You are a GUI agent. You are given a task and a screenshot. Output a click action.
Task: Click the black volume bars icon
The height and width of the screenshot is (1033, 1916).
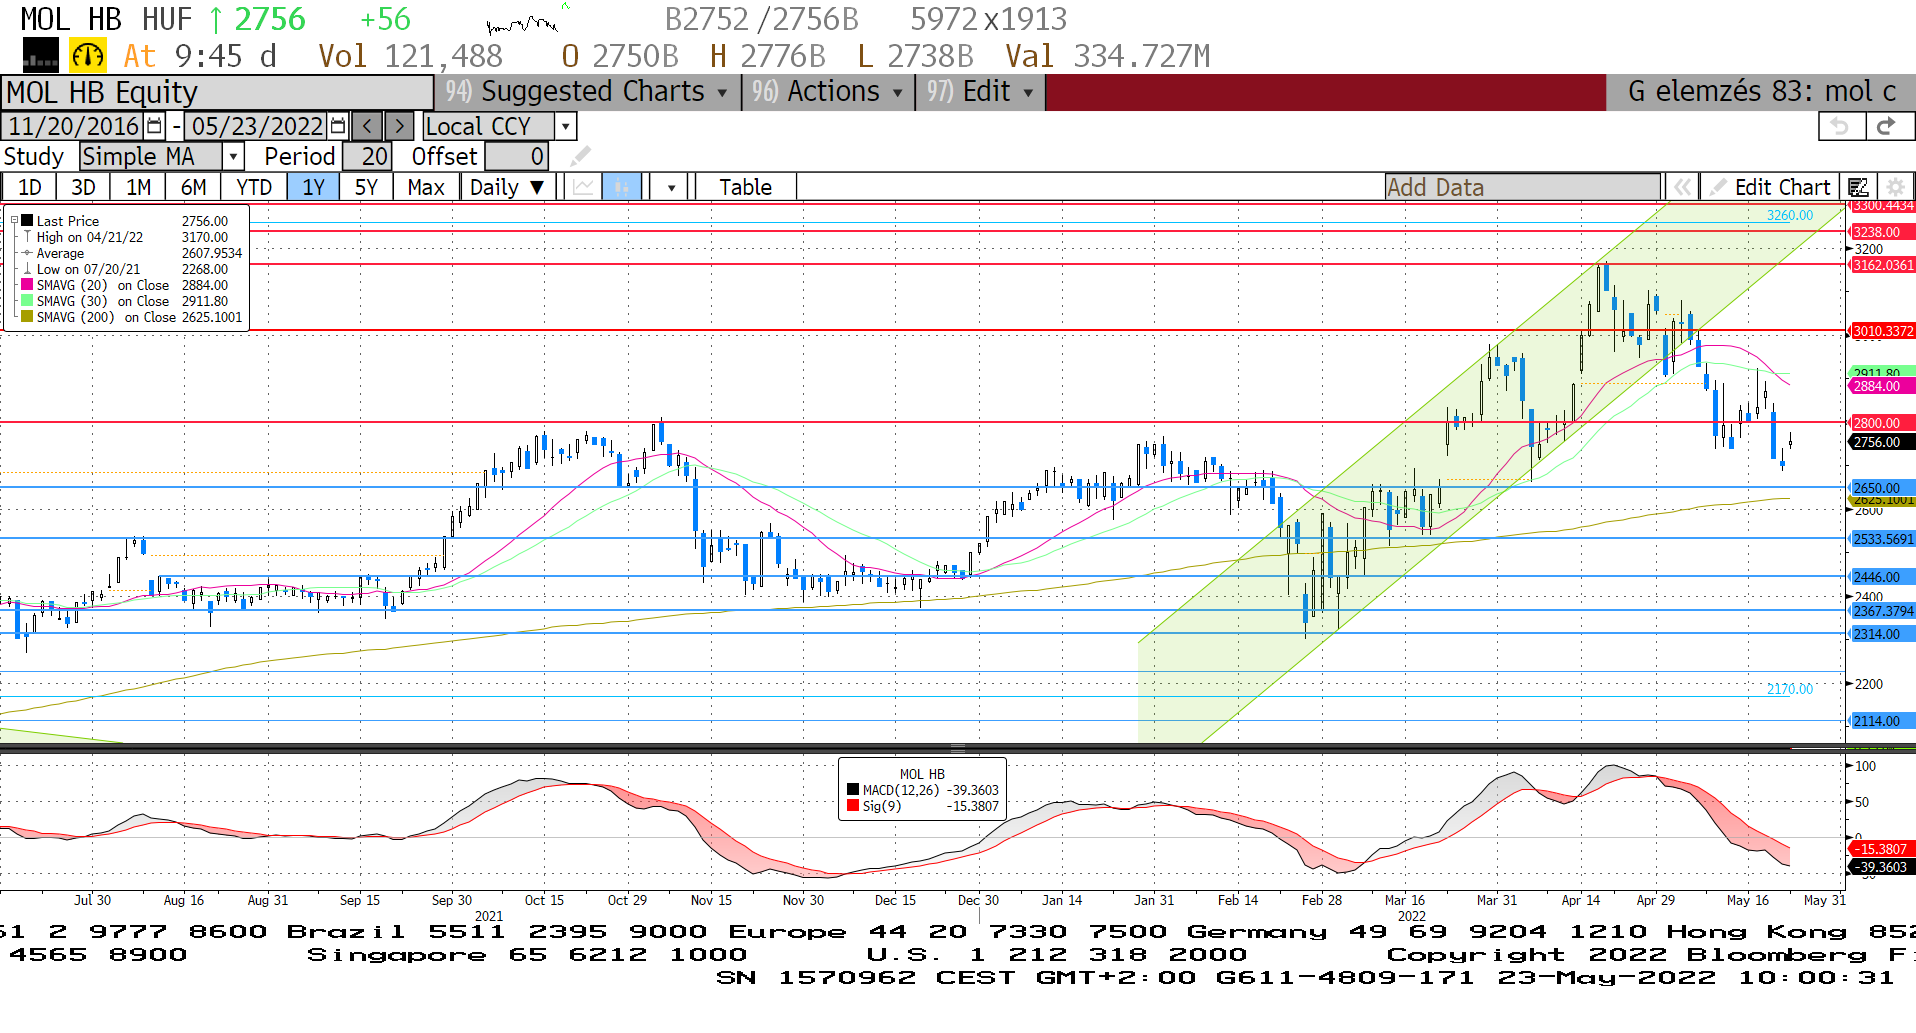(41, 56)
